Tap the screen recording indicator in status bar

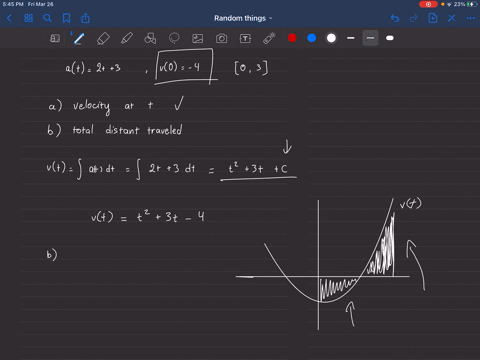(x=428, y=4)
